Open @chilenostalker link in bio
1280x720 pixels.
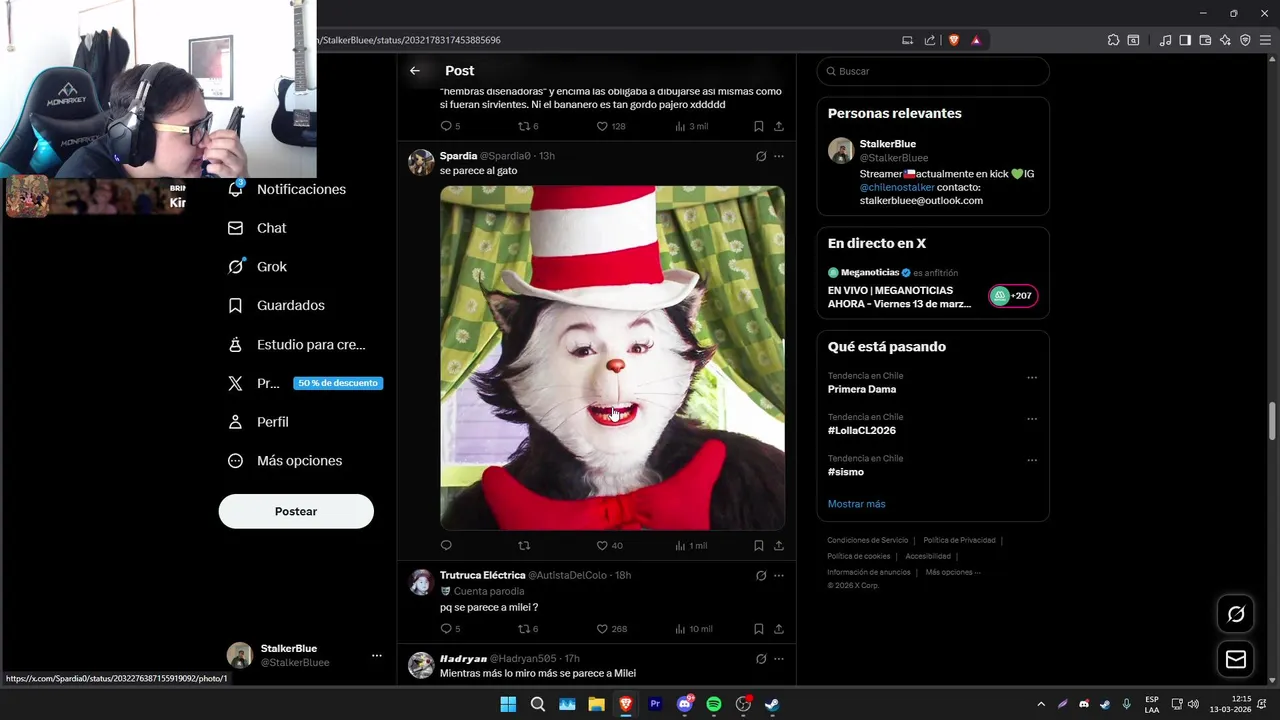(897, 187)
